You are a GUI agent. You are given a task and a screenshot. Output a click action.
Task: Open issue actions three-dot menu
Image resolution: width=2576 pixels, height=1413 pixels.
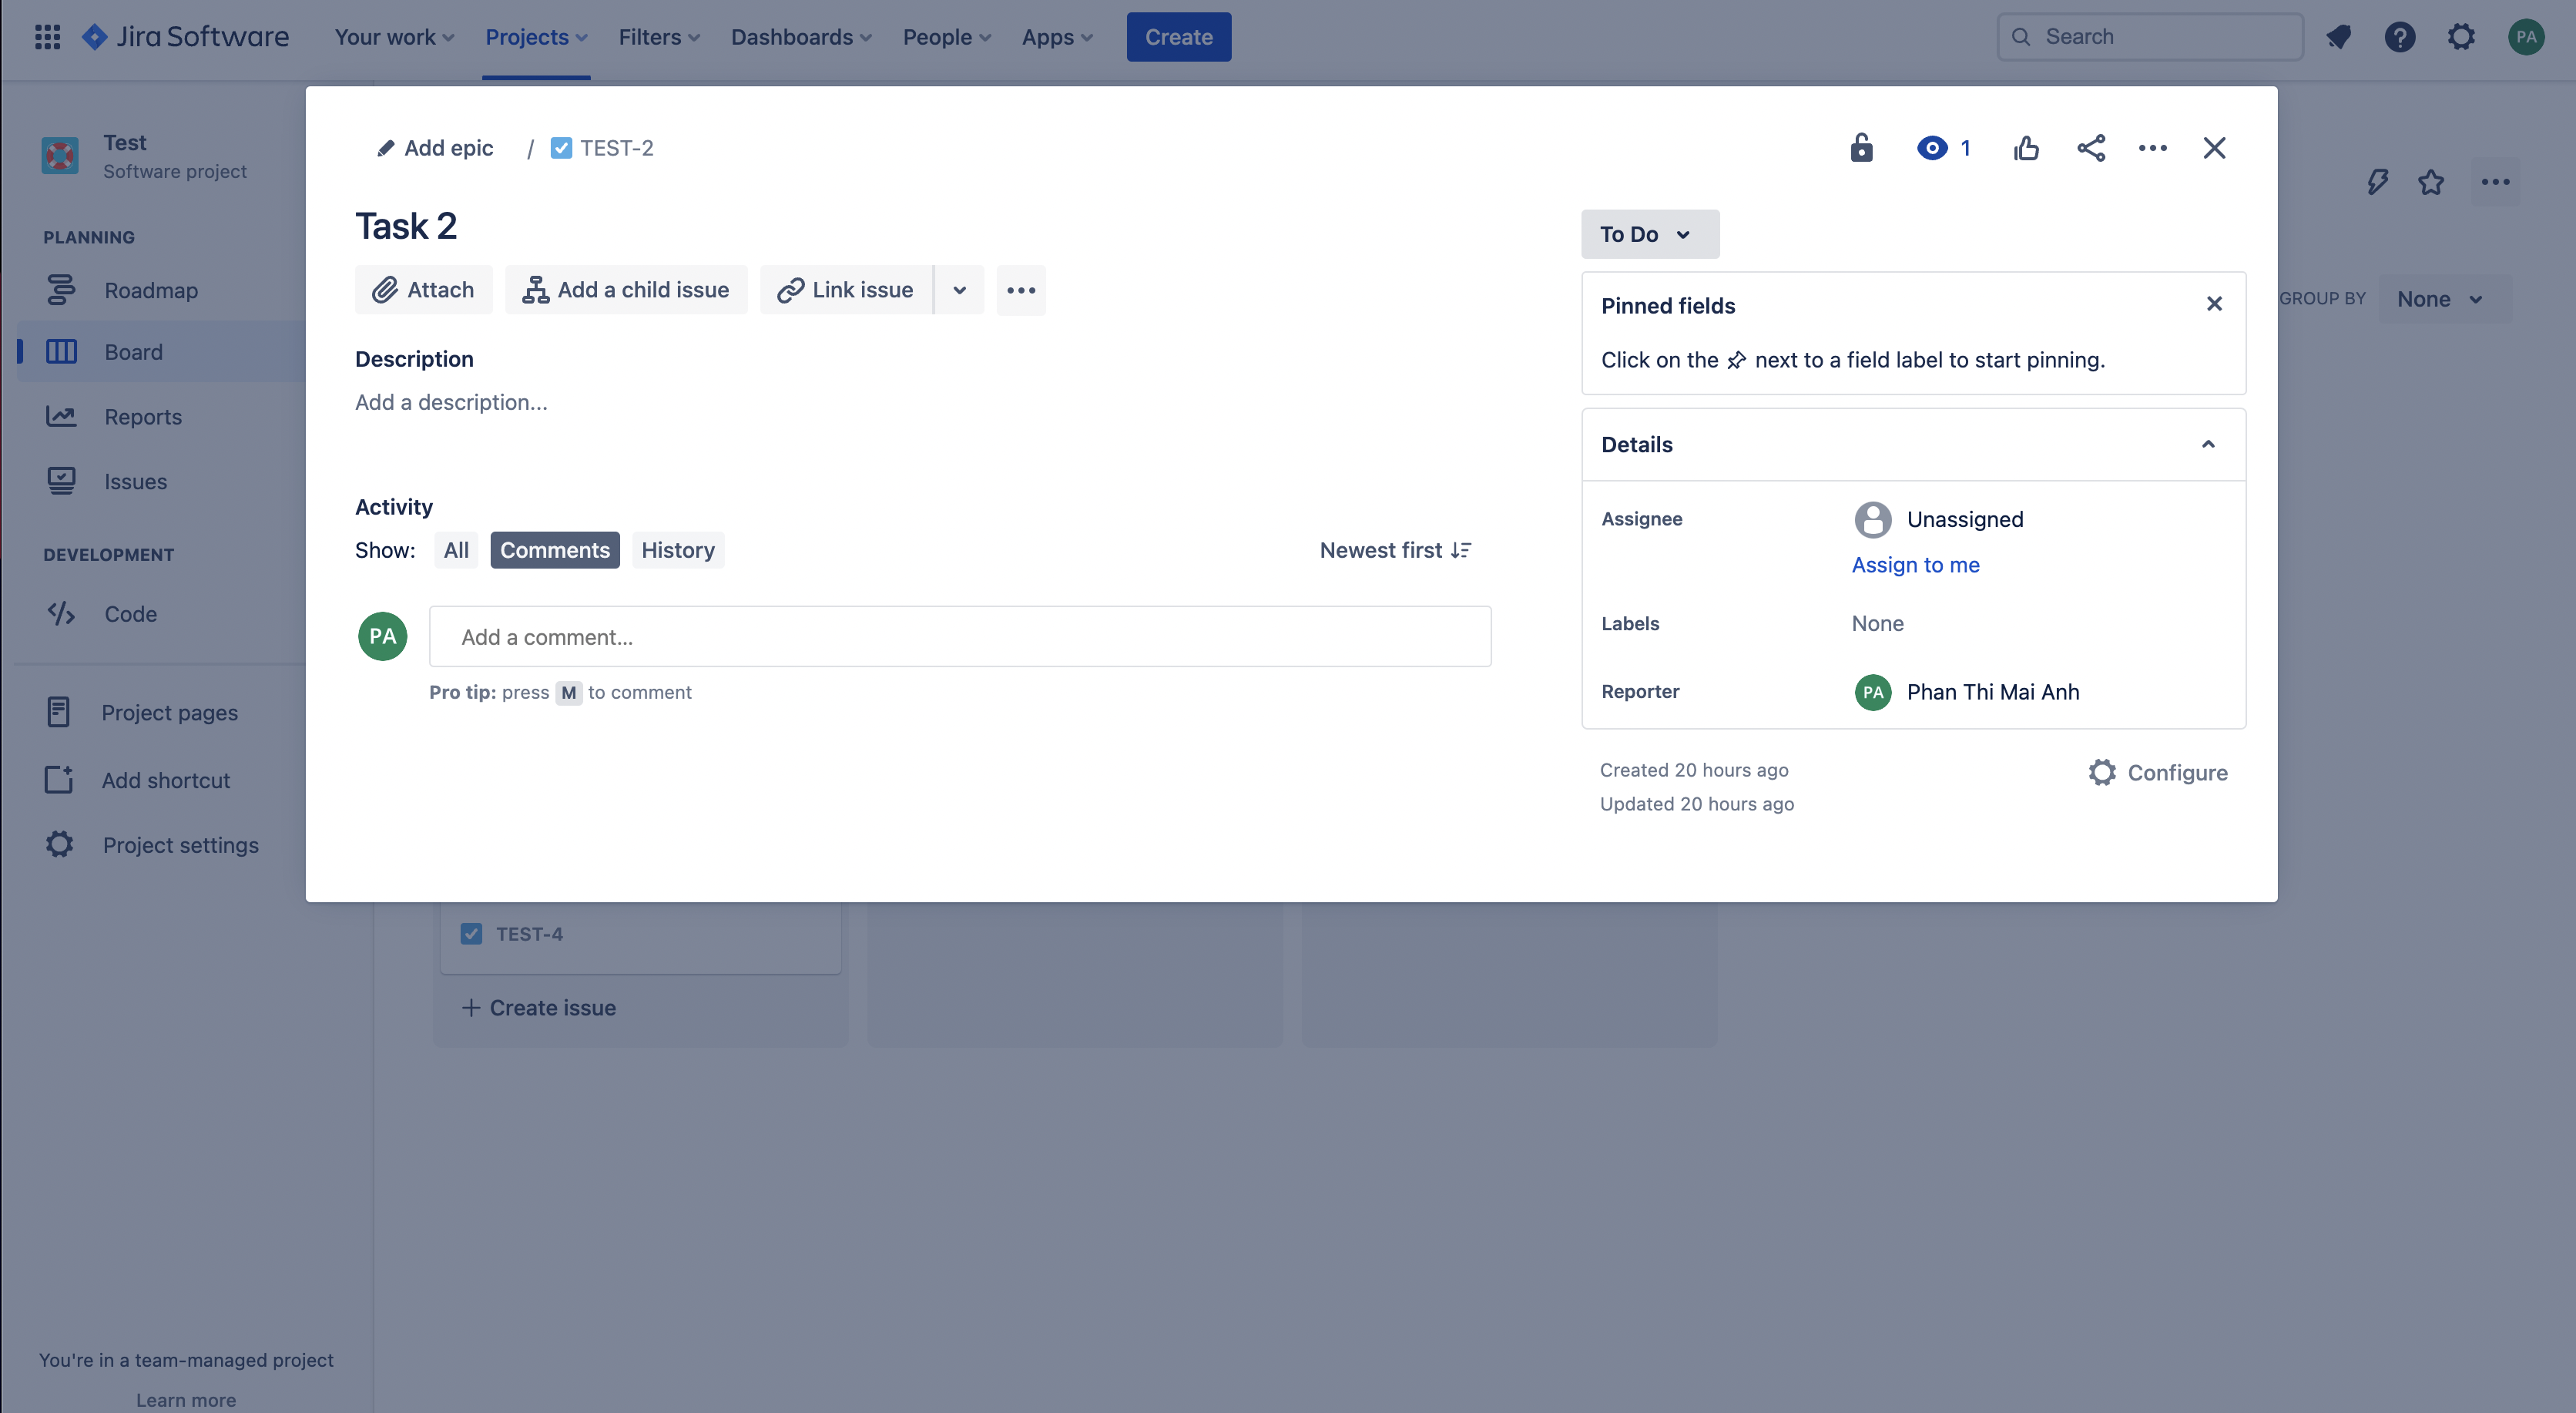coord(2152,148)
